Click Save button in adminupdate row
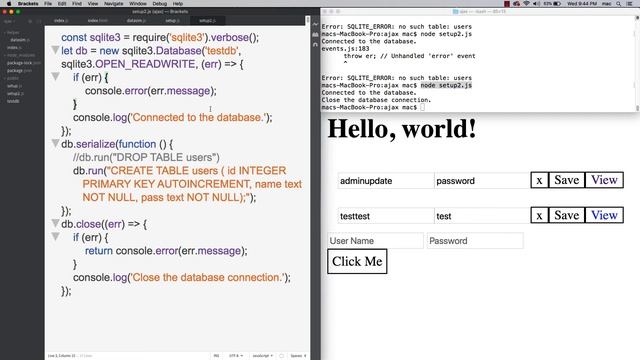 [567, 180]
